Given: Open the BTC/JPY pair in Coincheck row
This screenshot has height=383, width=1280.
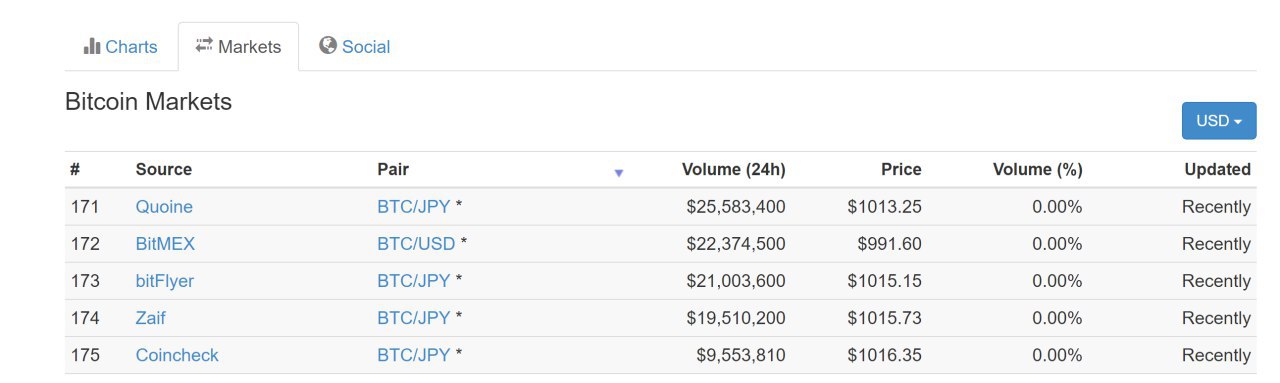Looking at the screenshot, I should tap(414, 355).
